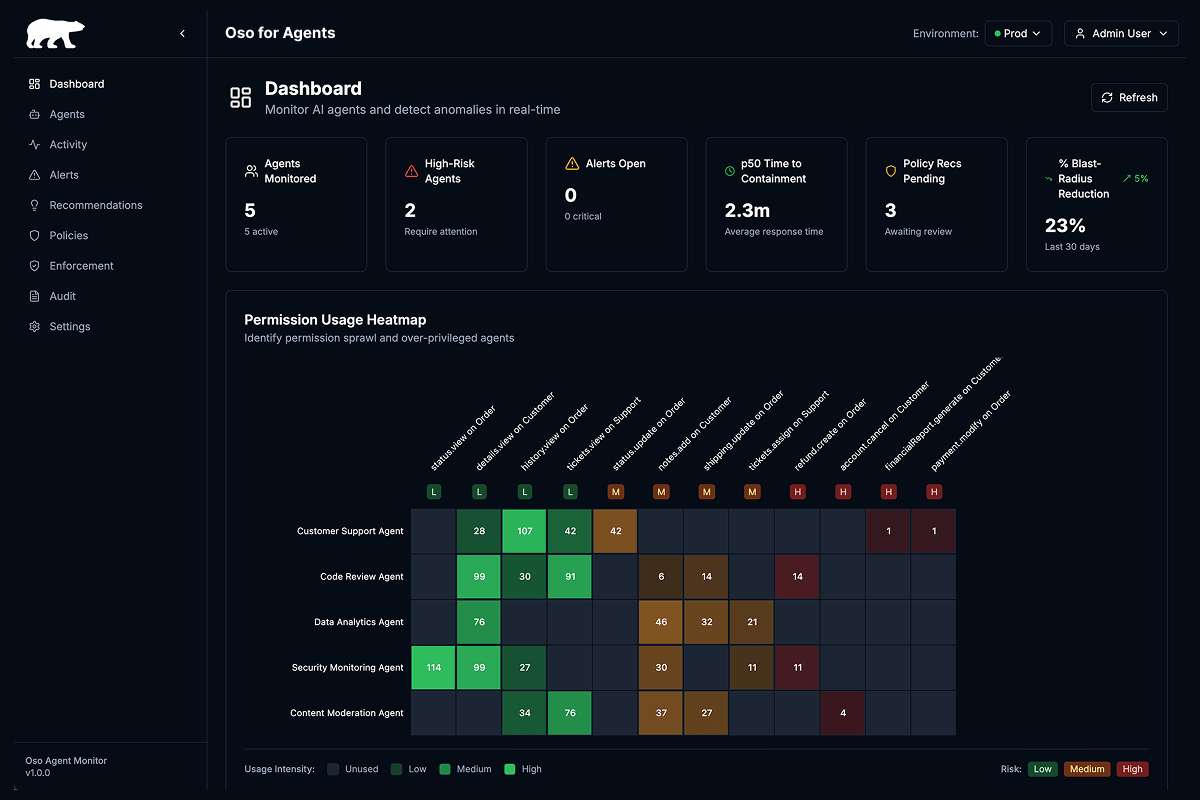
Task: Click the Refresh button
Action: 1129,97
